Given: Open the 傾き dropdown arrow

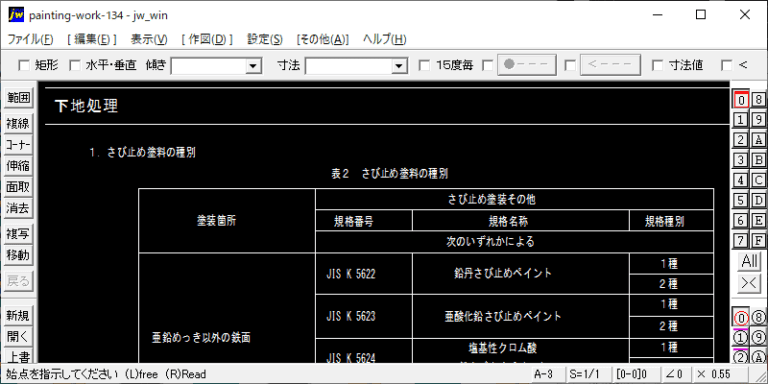Looking at the screenshot, I should (x=253, y=66).
